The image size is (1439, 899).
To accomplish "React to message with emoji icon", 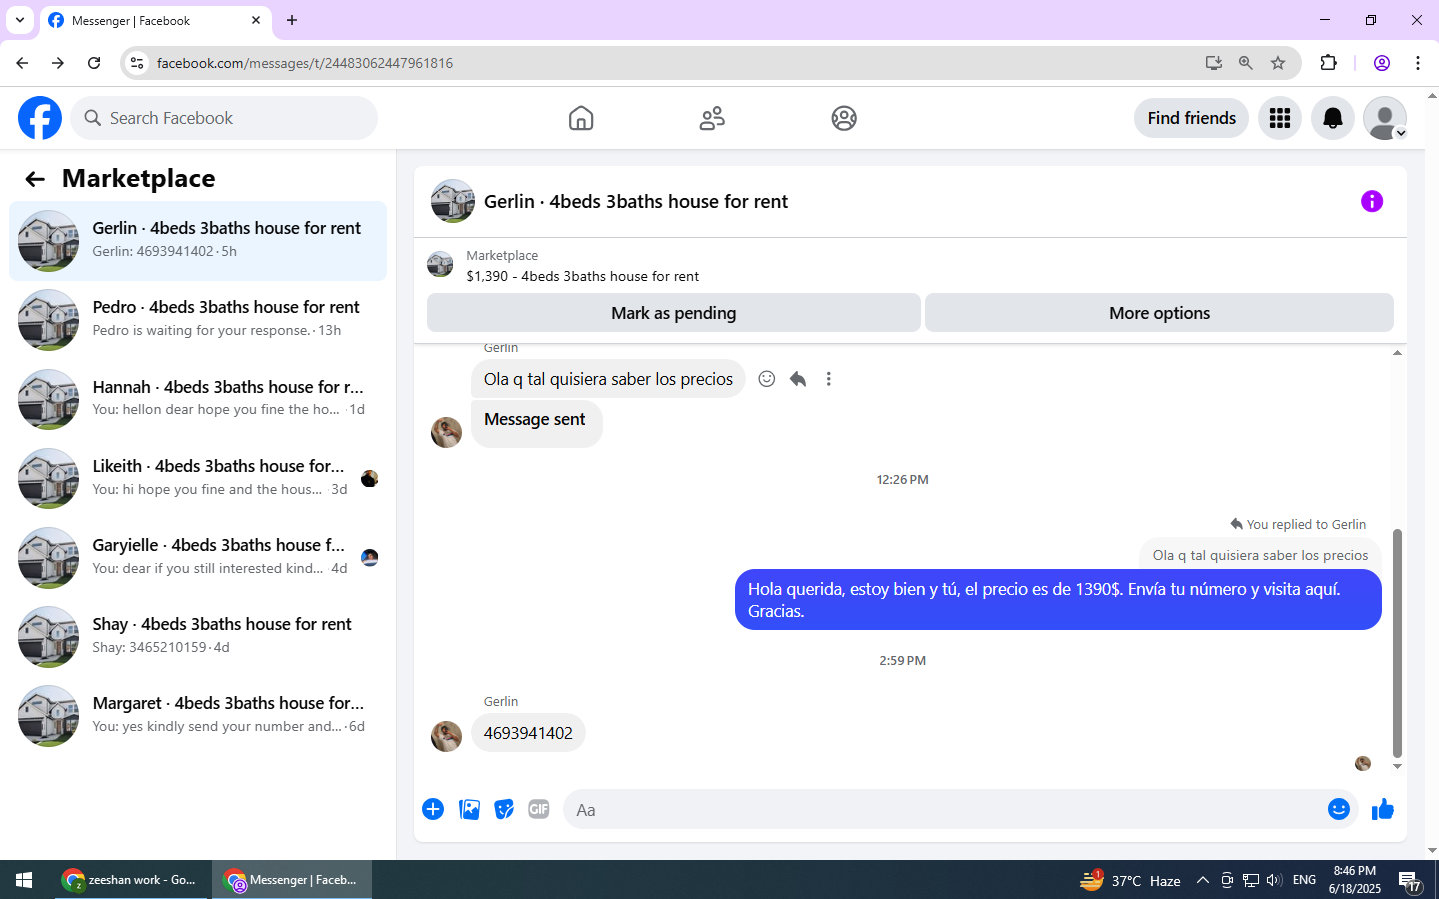I will (x=767, y=379).
